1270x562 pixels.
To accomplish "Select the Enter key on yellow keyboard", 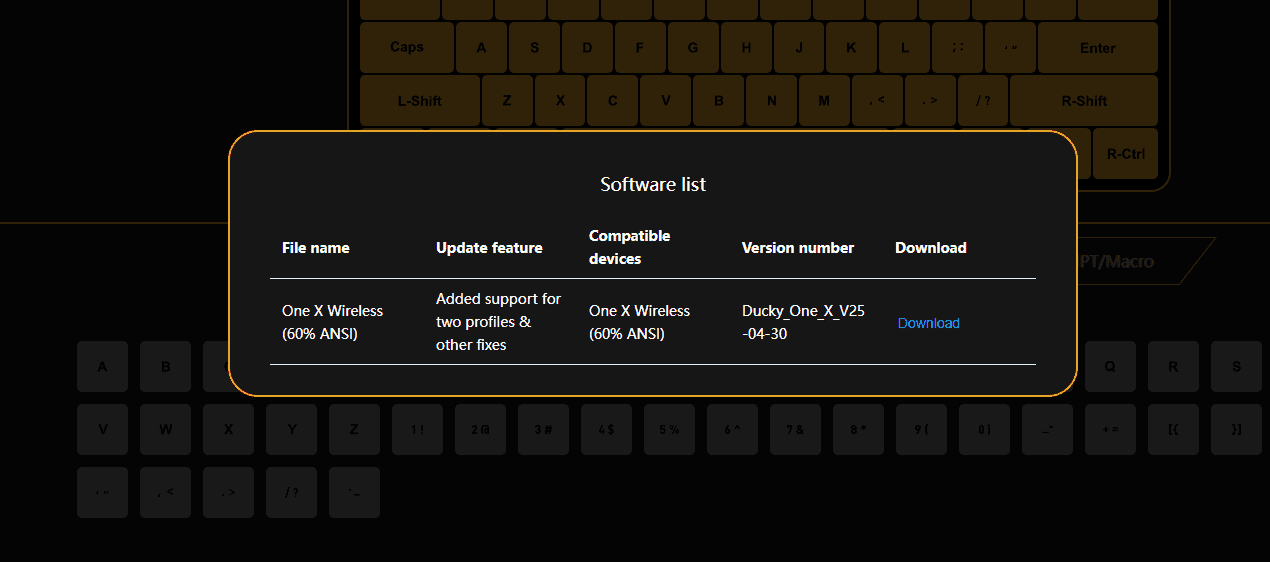I will click(x=1097, y=47).
